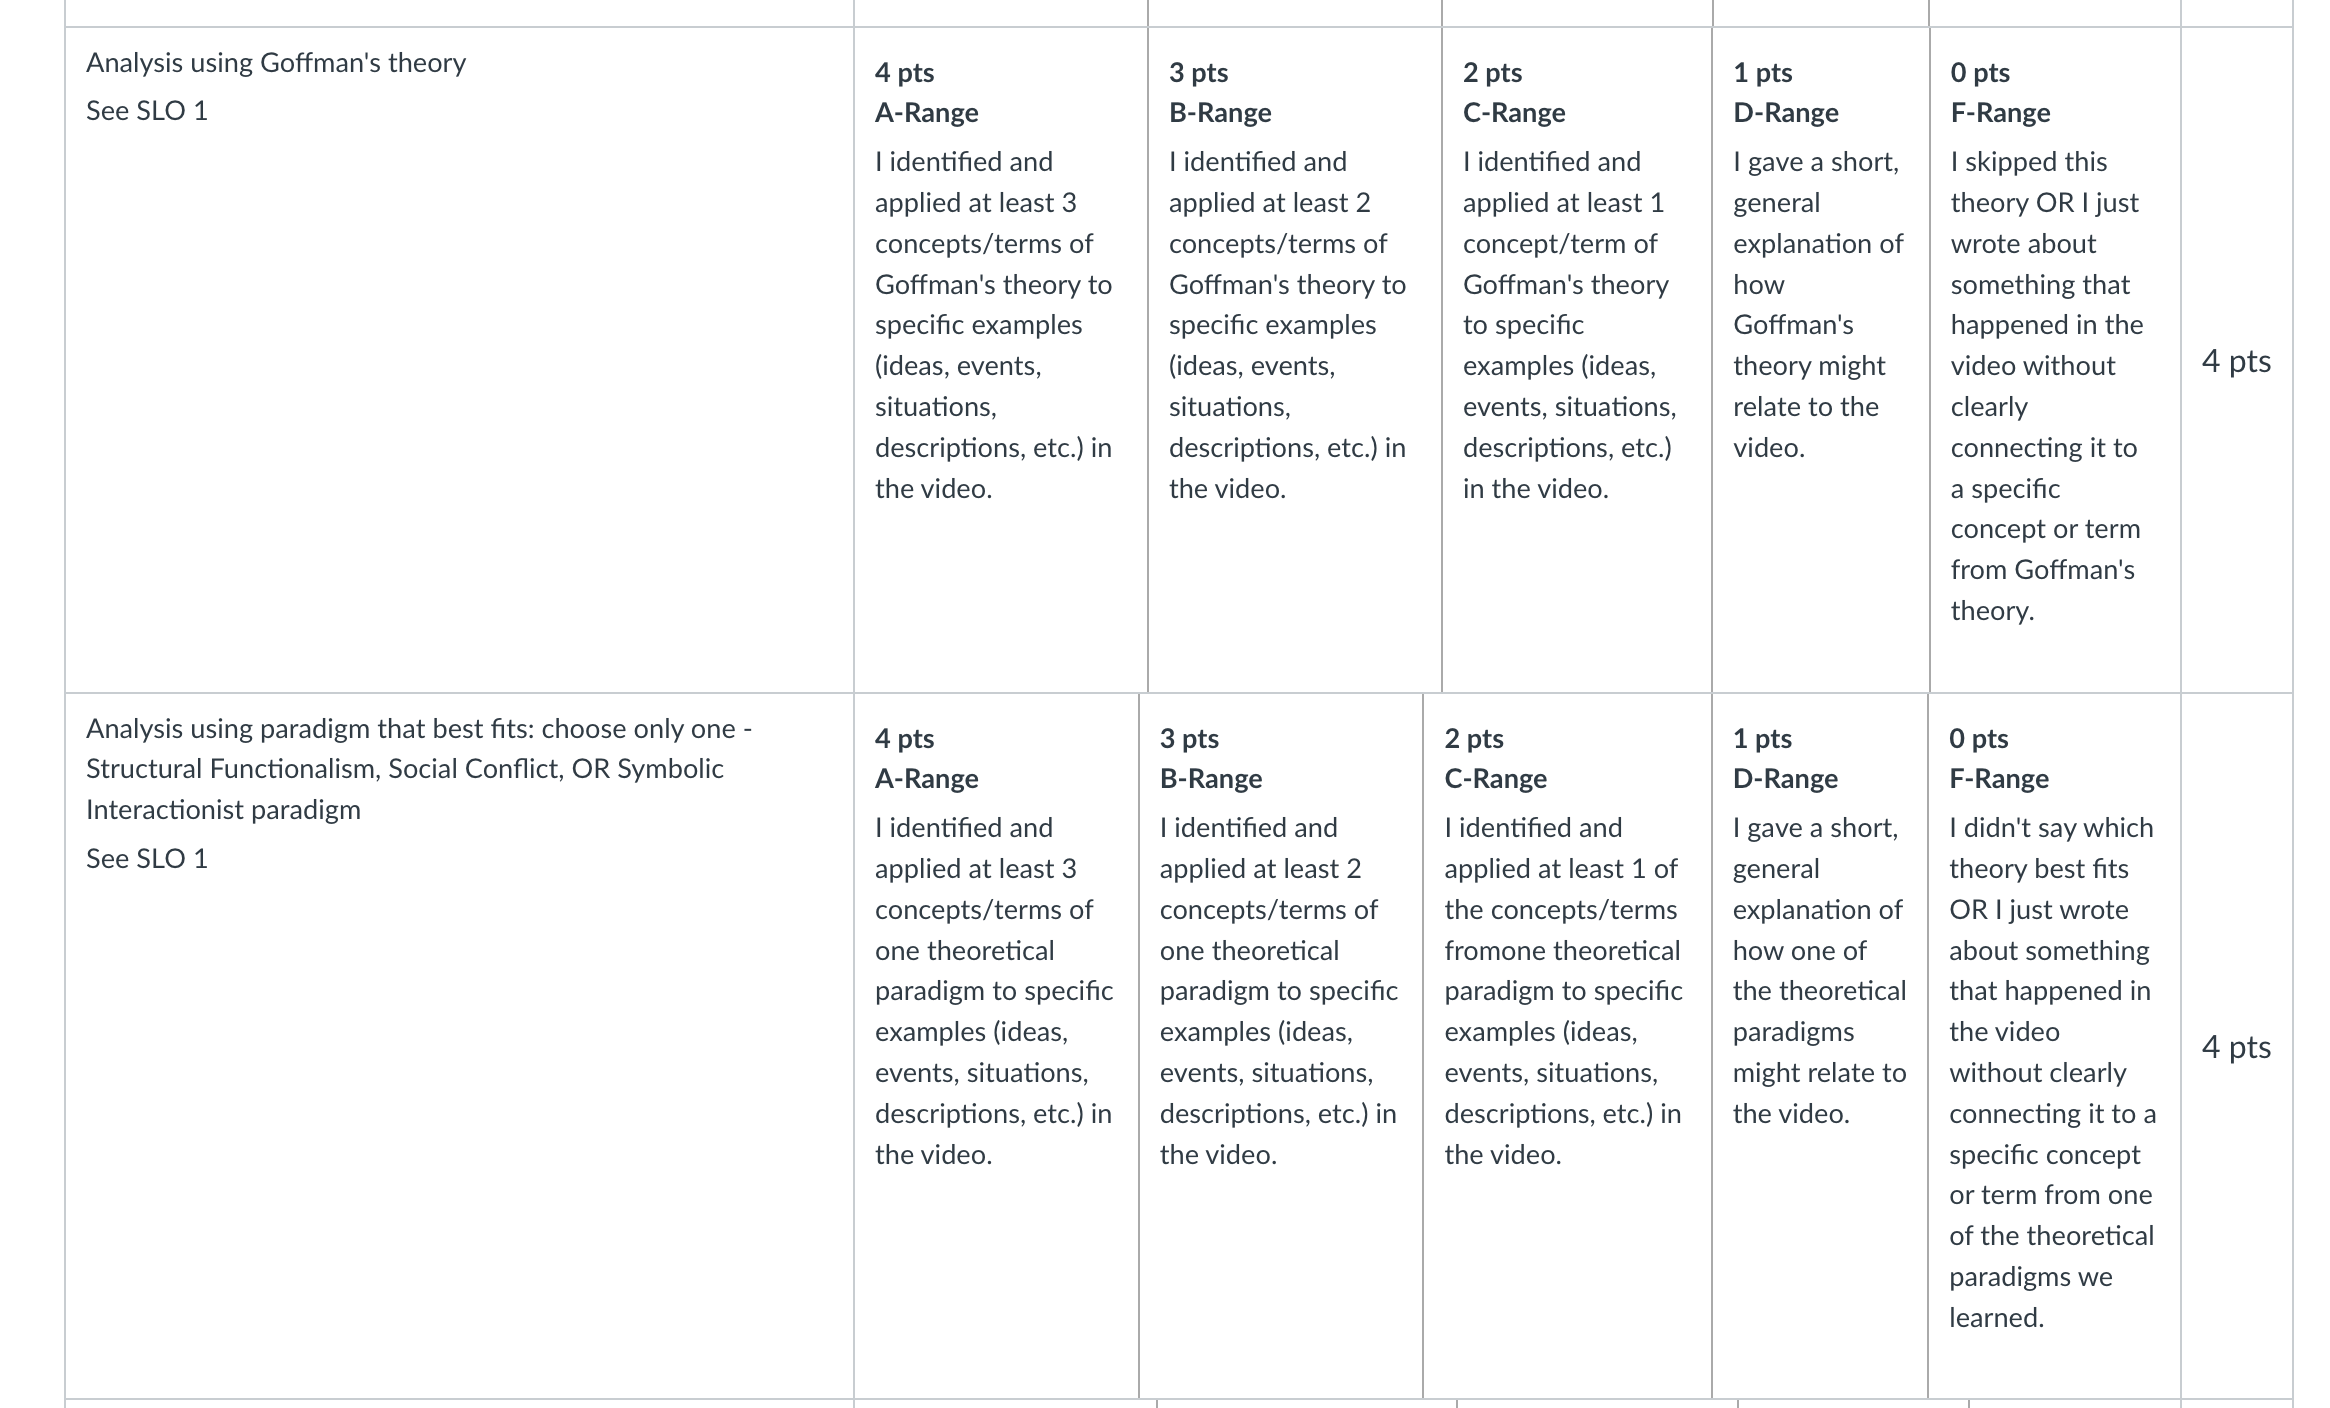Click the 'fromone theoretical paradigm' C-Range description
This screenshot has width=2330, height=1408.
click(x=1563, y=991)
